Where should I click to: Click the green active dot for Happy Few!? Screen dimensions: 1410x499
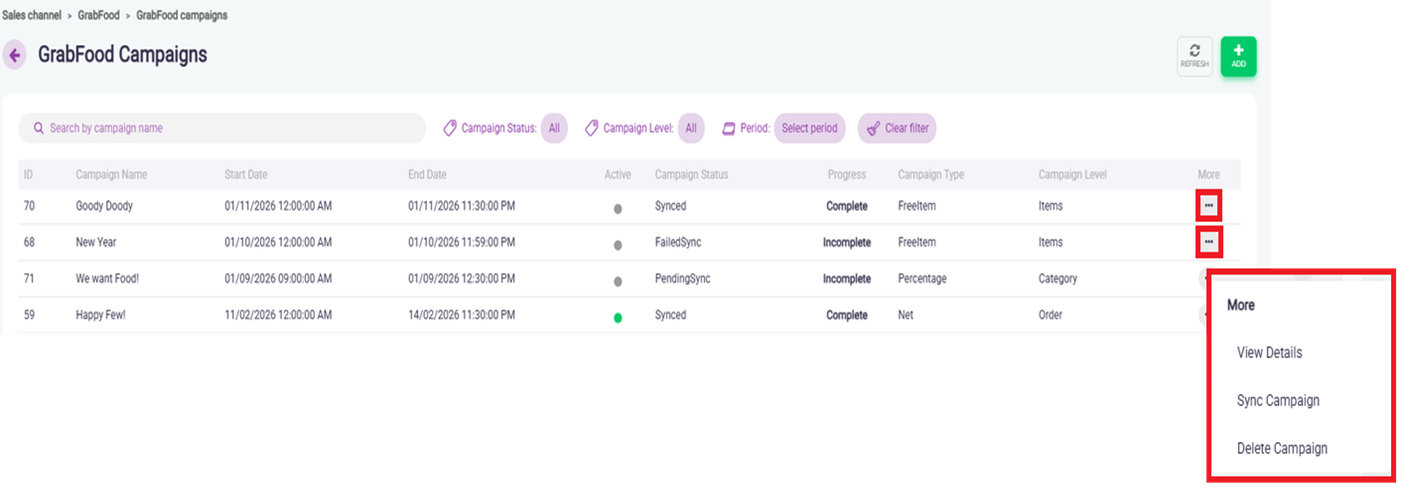point(618,318)
